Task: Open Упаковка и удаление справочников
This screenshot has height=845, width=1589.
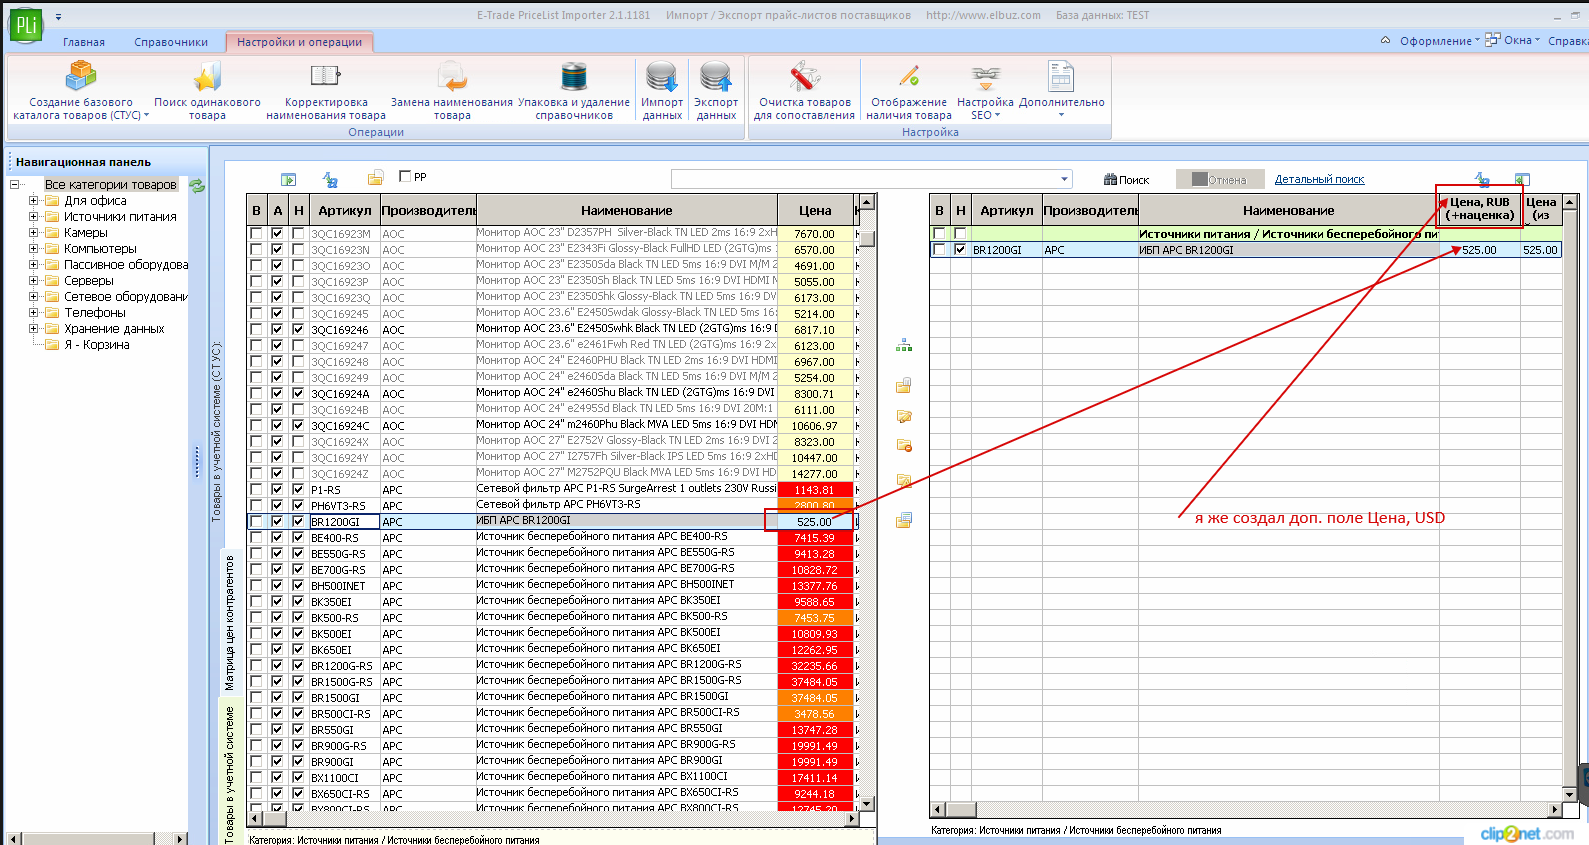Action: click(574, 90)
